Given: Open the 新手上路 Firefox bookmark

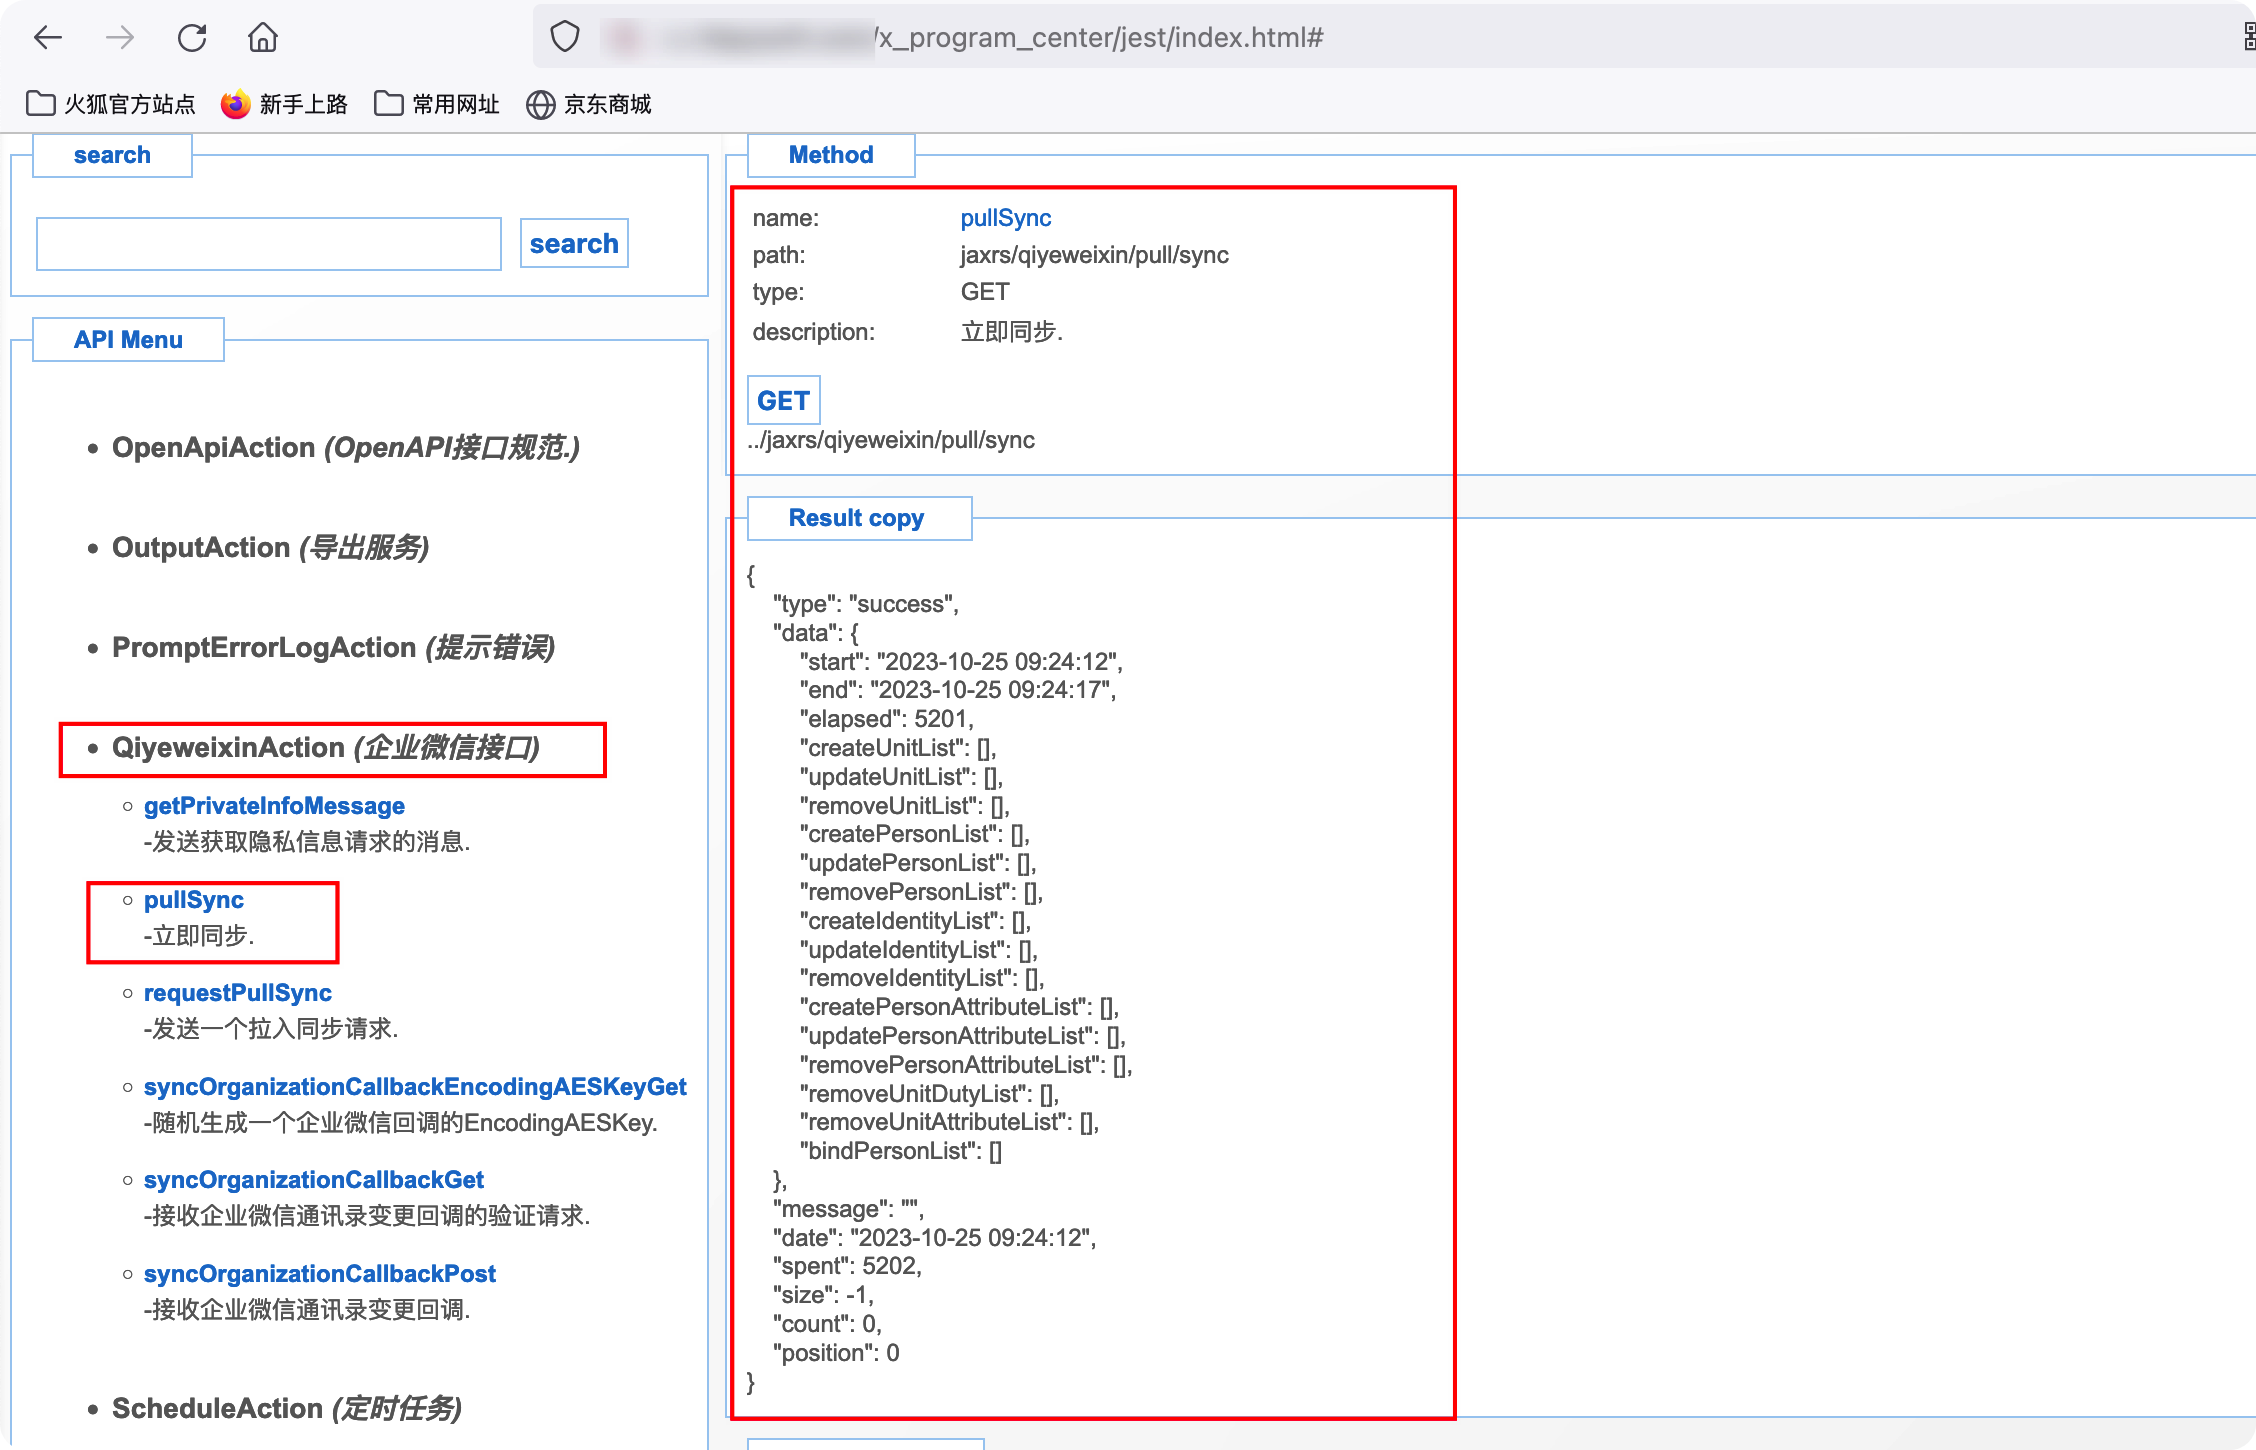Looking at the screenshot, I should click(x=284, y=104).
